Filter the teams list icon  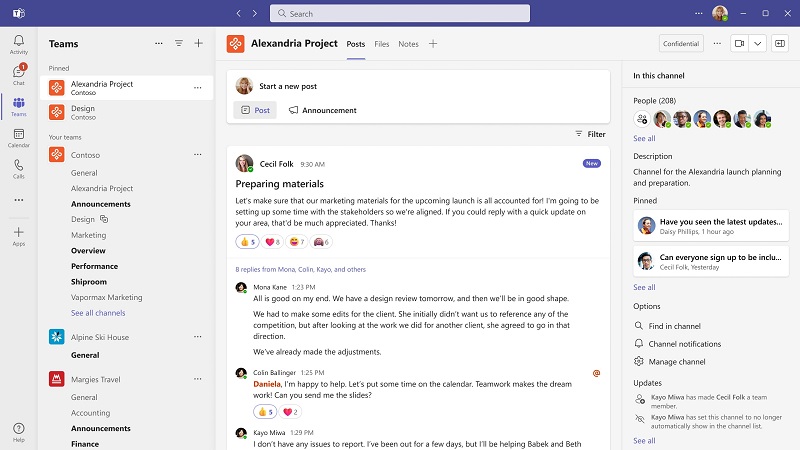[179, 43]
